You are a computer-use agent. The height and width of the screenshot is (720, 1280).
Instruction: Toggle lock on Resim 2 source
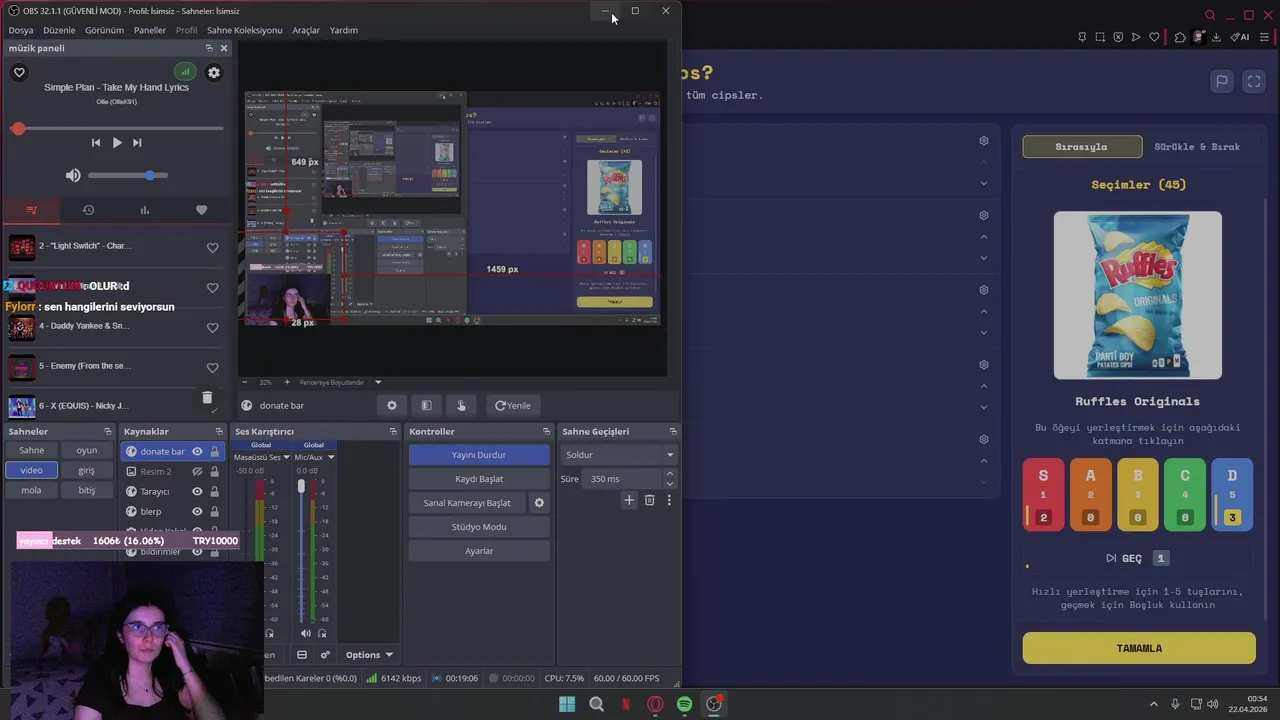[x=214, y=471]
